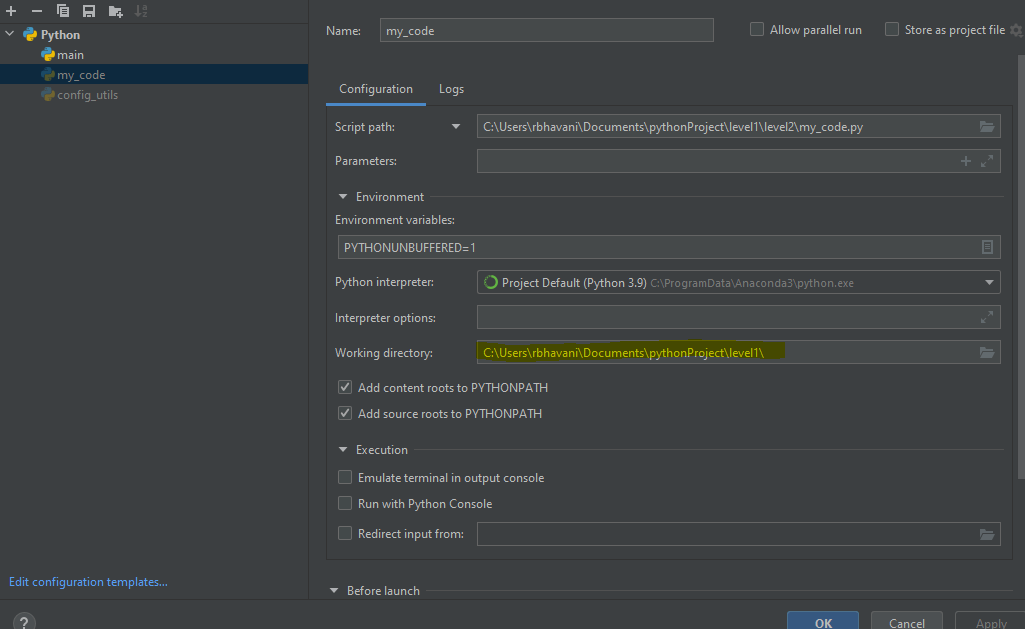Viewport: 1025px width, 629px height.
Task: Copy the selected configuration
Action: click(x=63, y=11)
